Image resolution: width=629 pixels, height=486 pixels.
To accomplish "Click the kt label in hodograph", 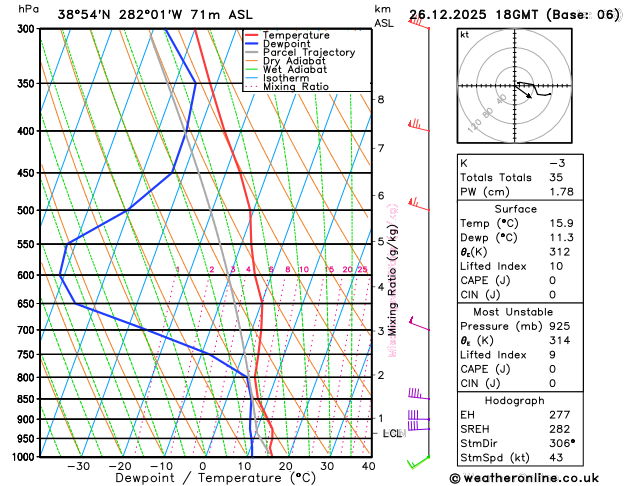I will [x=465, y=35].
